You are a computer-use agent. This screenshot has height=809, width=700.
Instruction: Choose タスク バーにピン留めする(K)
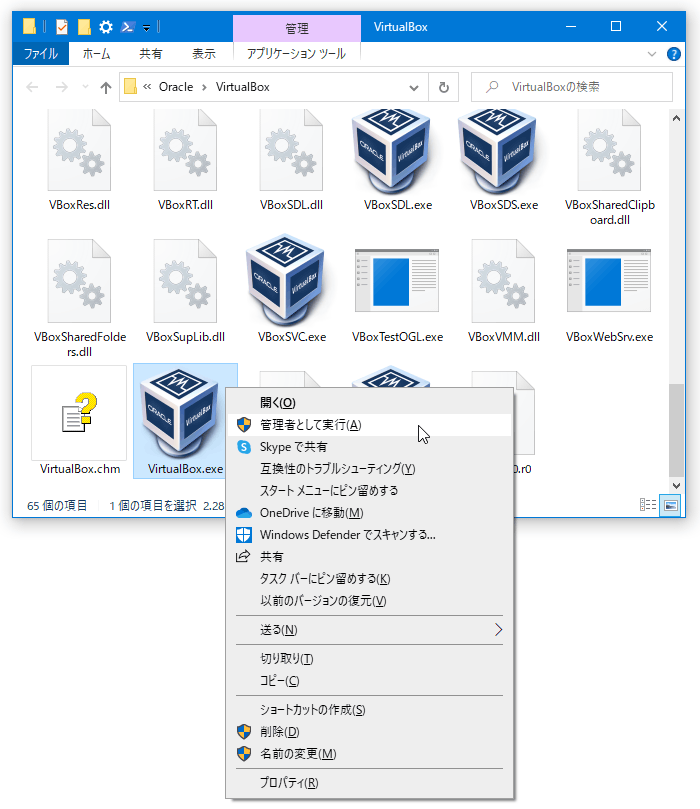(x=369, y=579)
